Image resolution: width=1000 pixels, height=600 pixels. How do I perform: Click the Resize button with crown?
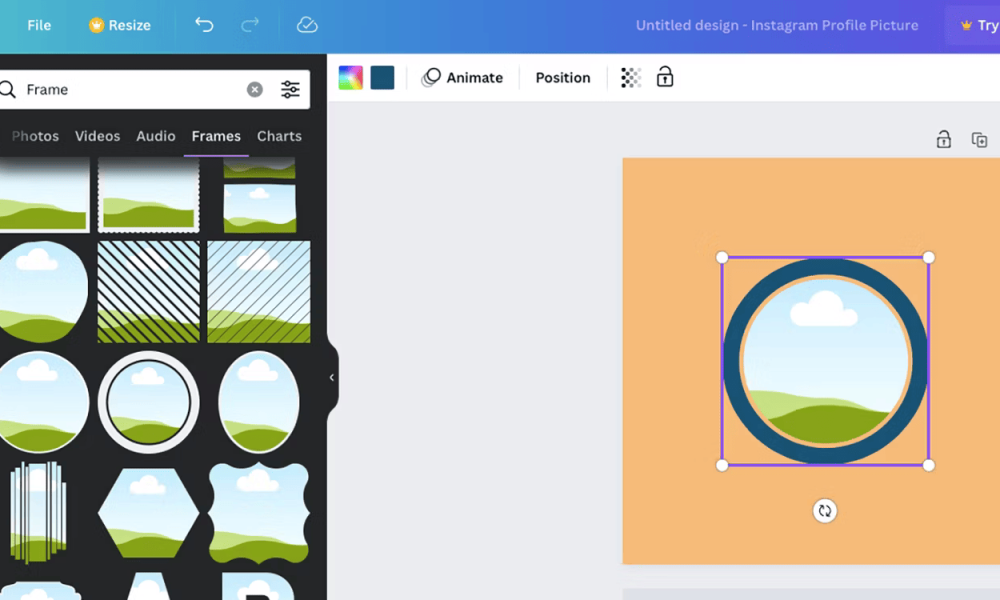click(x=120, y=26)
